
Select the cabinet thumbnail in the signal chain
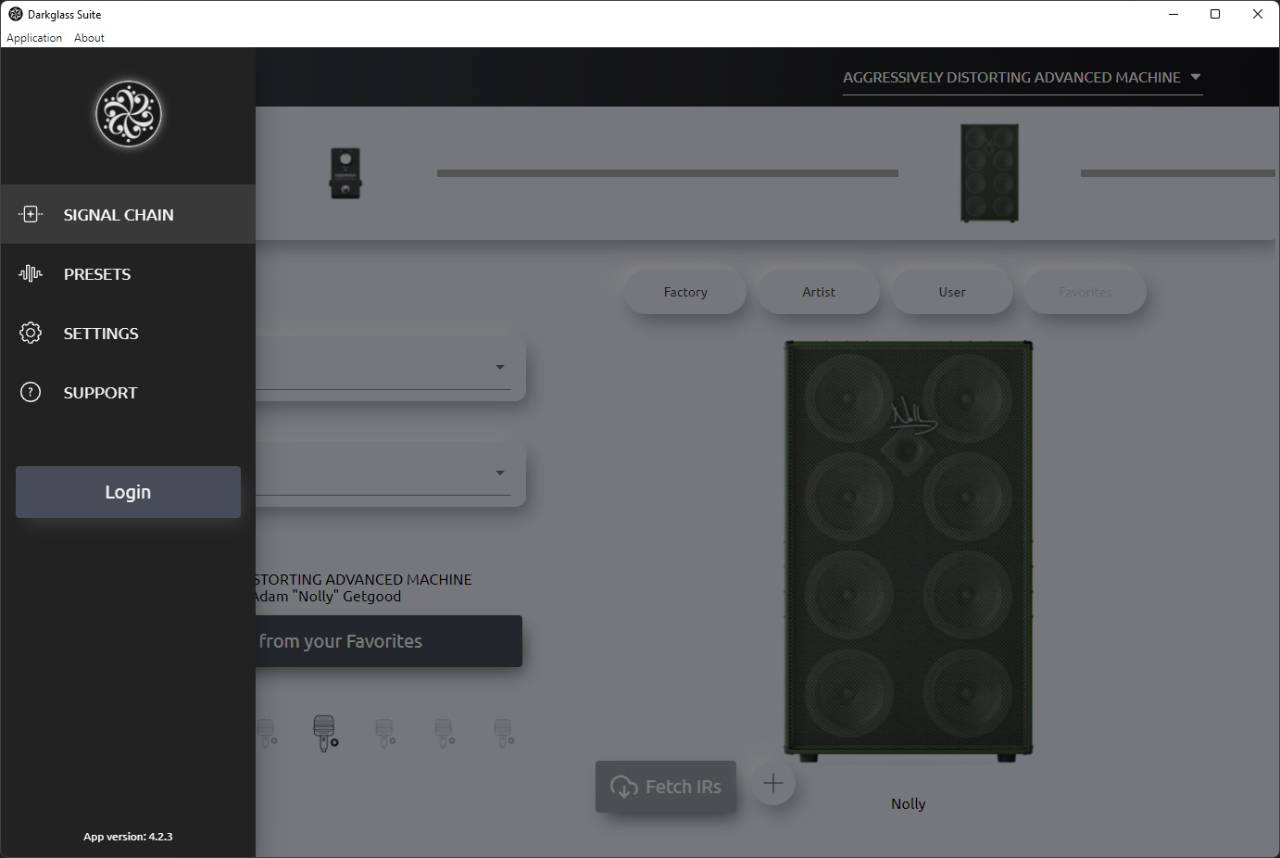pyautogui.click(x=989, y=173)
